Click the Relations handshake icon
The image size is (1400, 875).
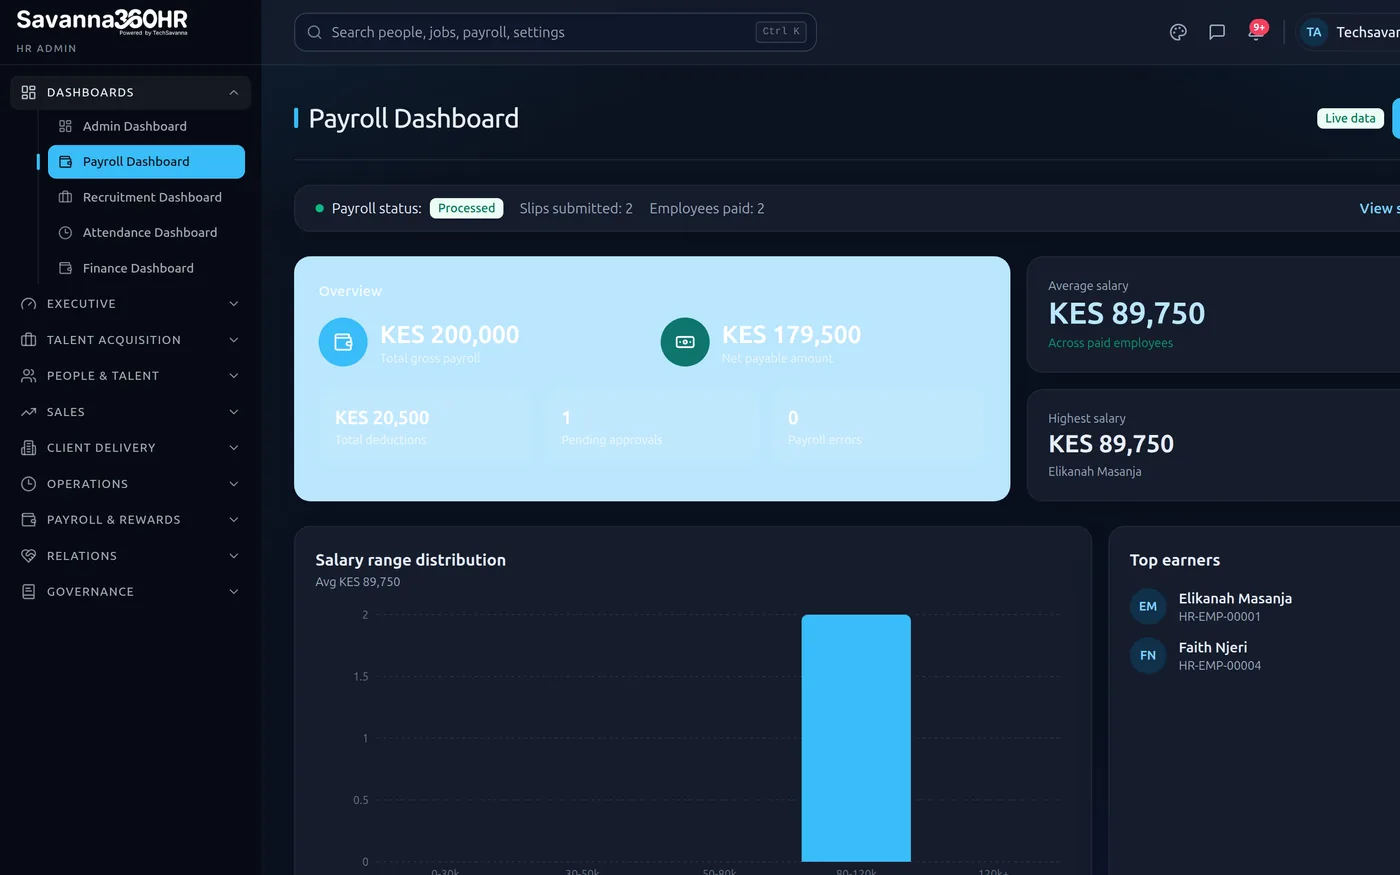pyautogui.click(x=28, y=556)
